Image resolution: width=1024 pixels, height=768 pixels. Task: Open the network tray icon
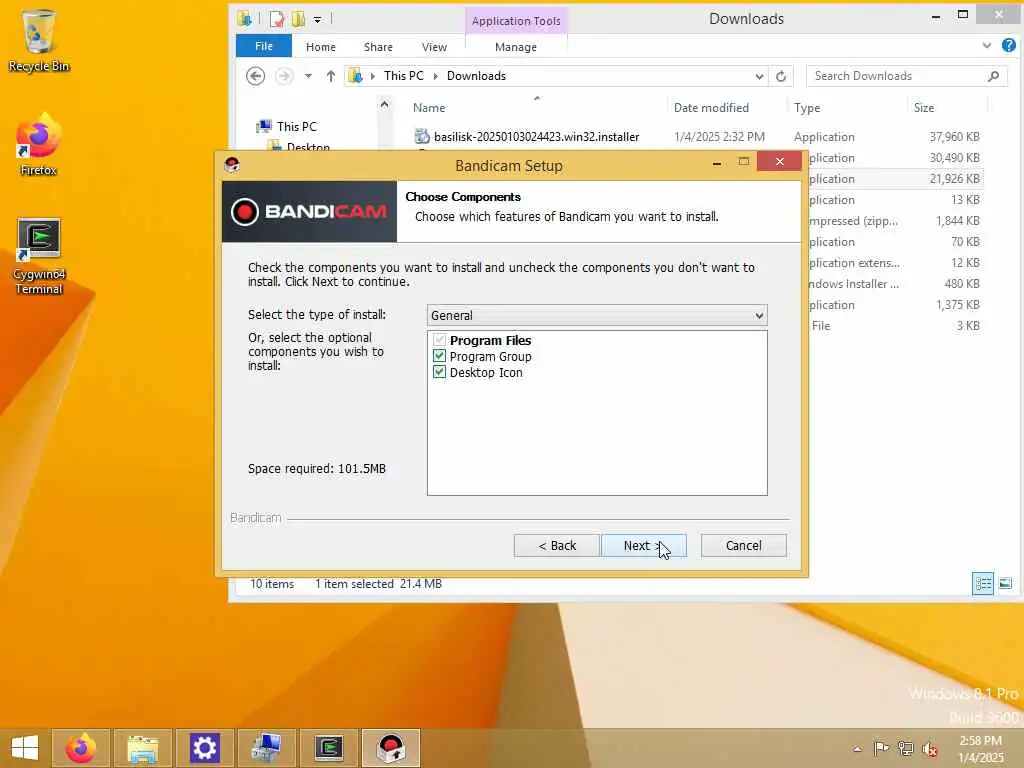point(905,749)
